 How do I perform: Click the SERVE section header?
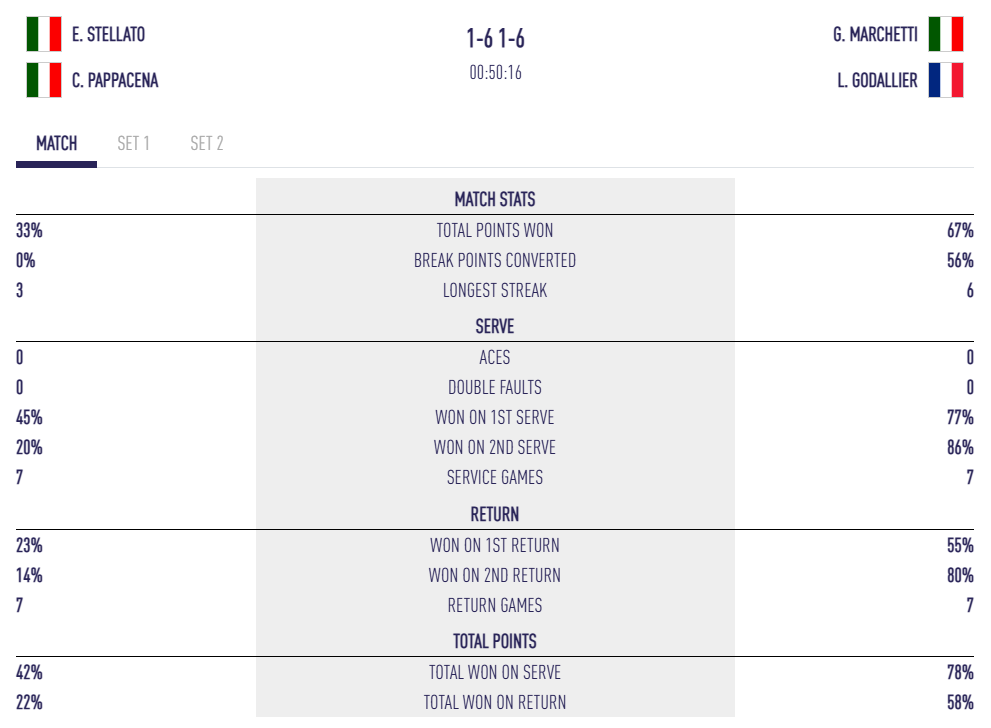click(x=495, y=326)
